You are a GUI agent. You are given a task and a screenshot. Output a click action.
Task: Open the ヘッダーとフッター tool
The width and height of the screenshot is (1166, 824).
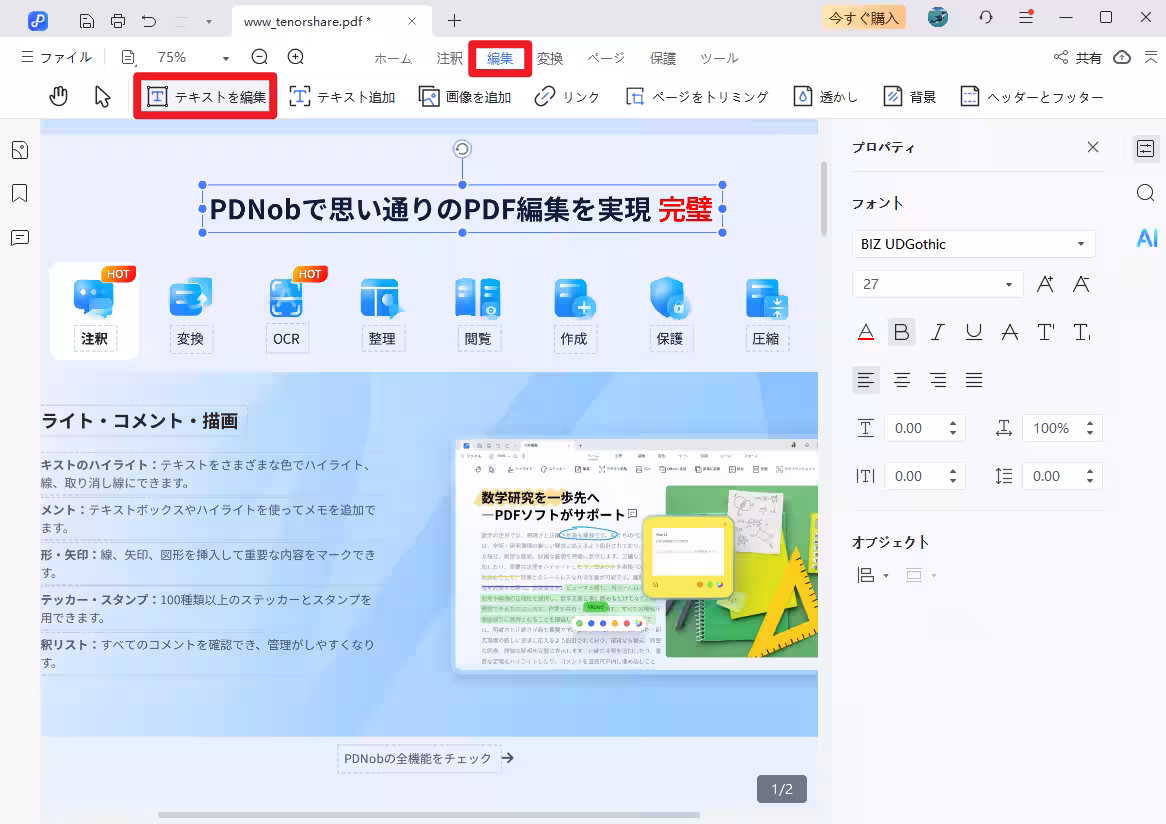pyautogui.click(x=1031, y=96)
